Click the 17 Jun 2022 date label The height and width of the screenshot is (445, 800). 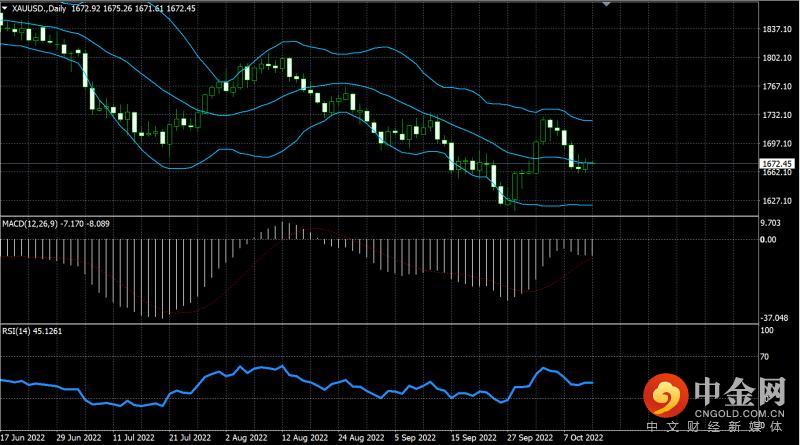pos(24,438)
